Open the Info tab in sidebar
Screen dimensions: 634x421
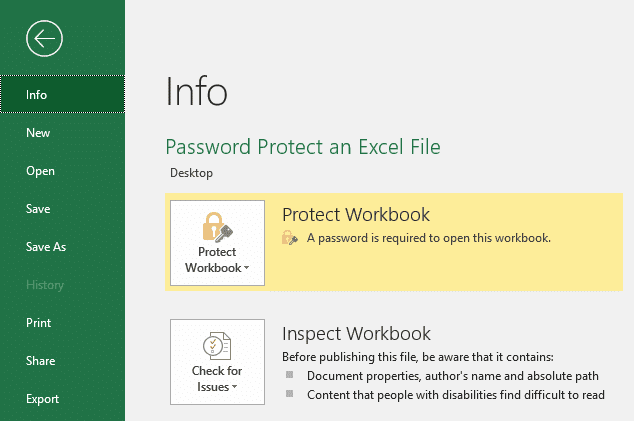pyautogui.click(x=37, y=95)
